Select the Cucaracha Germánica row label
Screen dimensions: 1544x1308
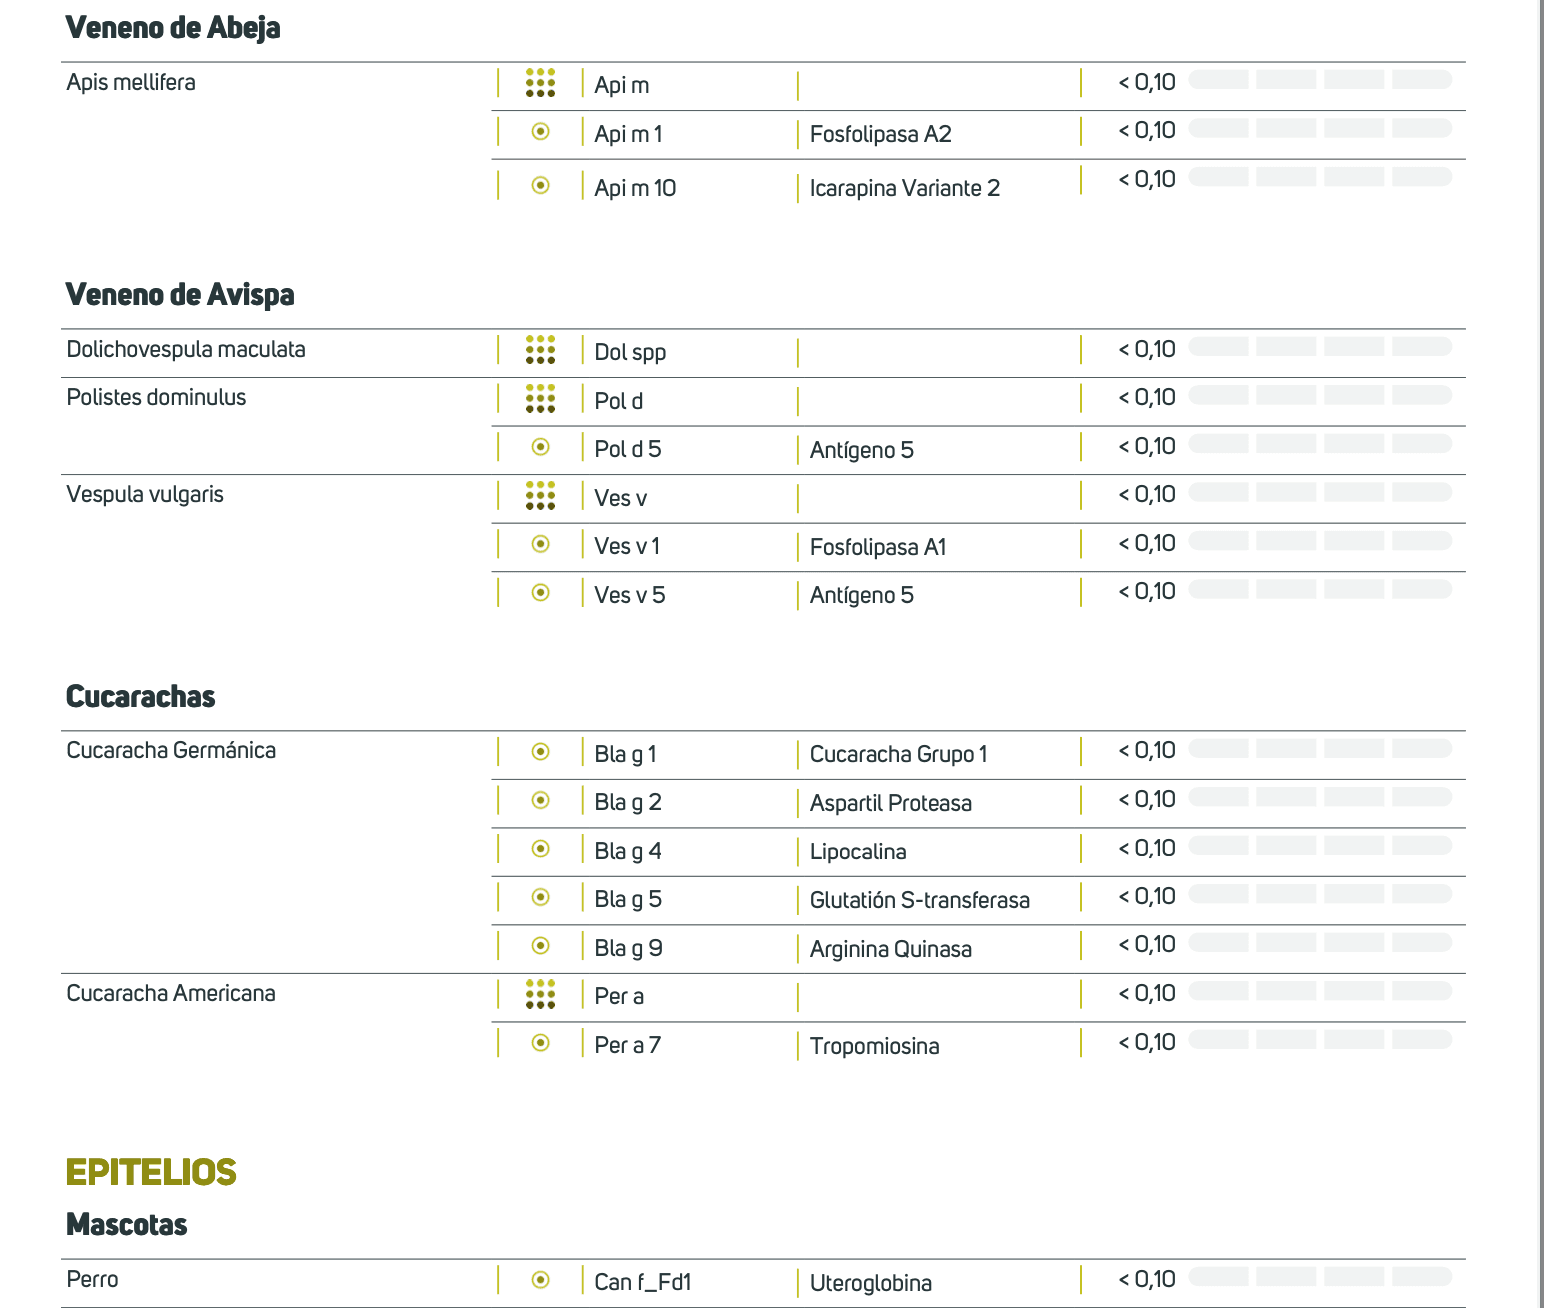(x=171, y=751)
